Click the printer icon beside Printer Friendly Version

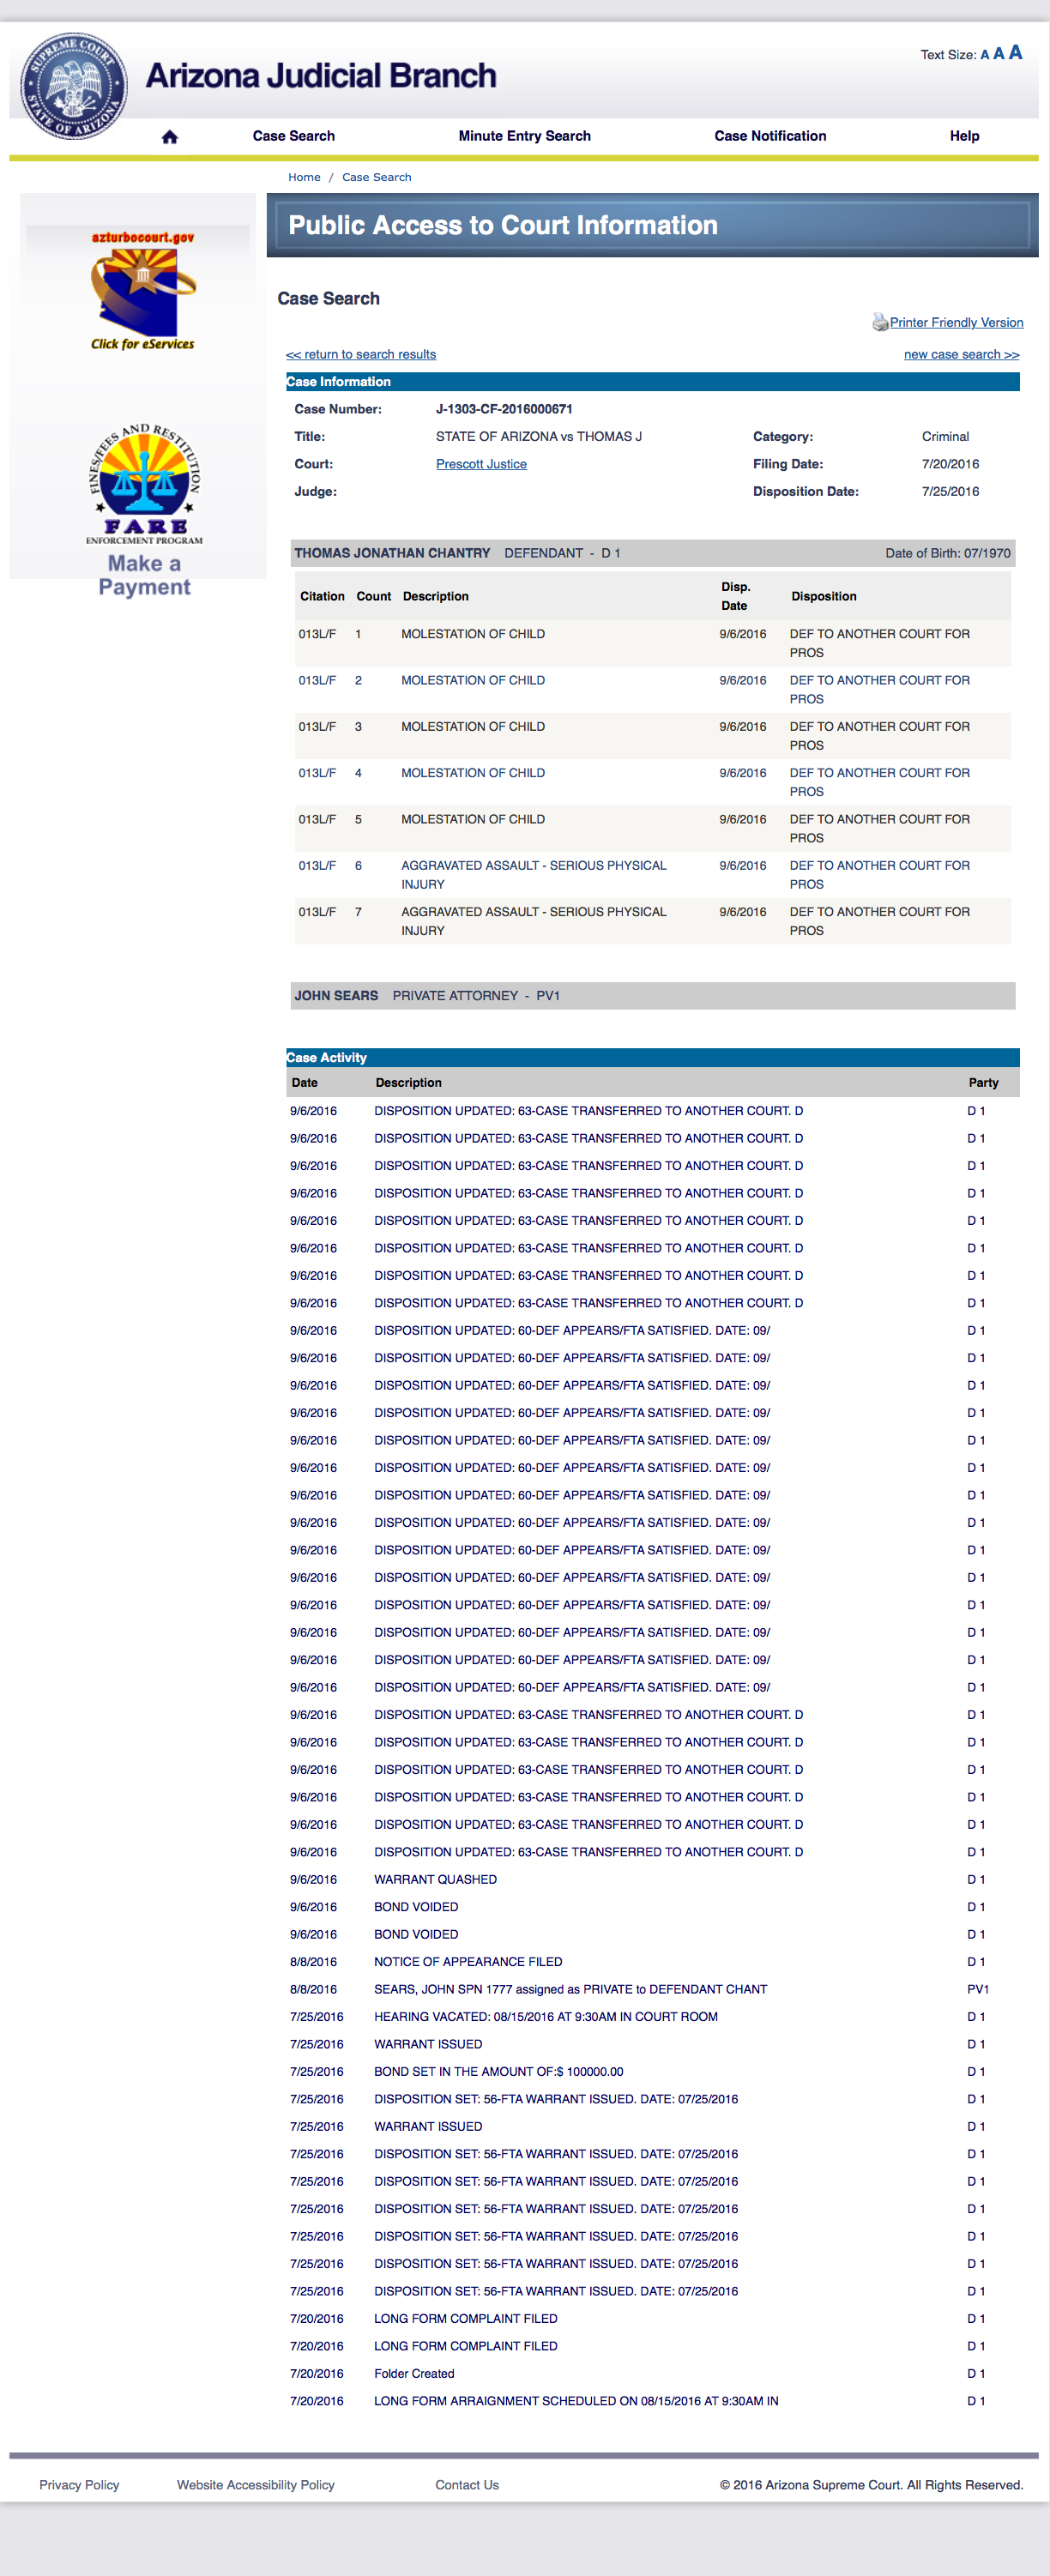tap(879, 322)
